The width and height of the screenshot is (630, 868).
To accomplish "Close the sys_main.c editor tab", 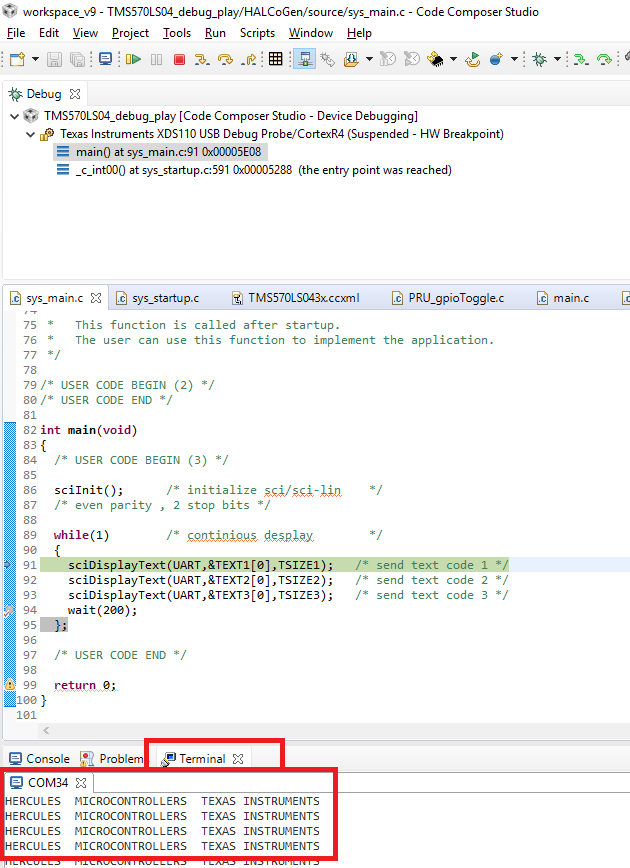I will click(96, 298).
